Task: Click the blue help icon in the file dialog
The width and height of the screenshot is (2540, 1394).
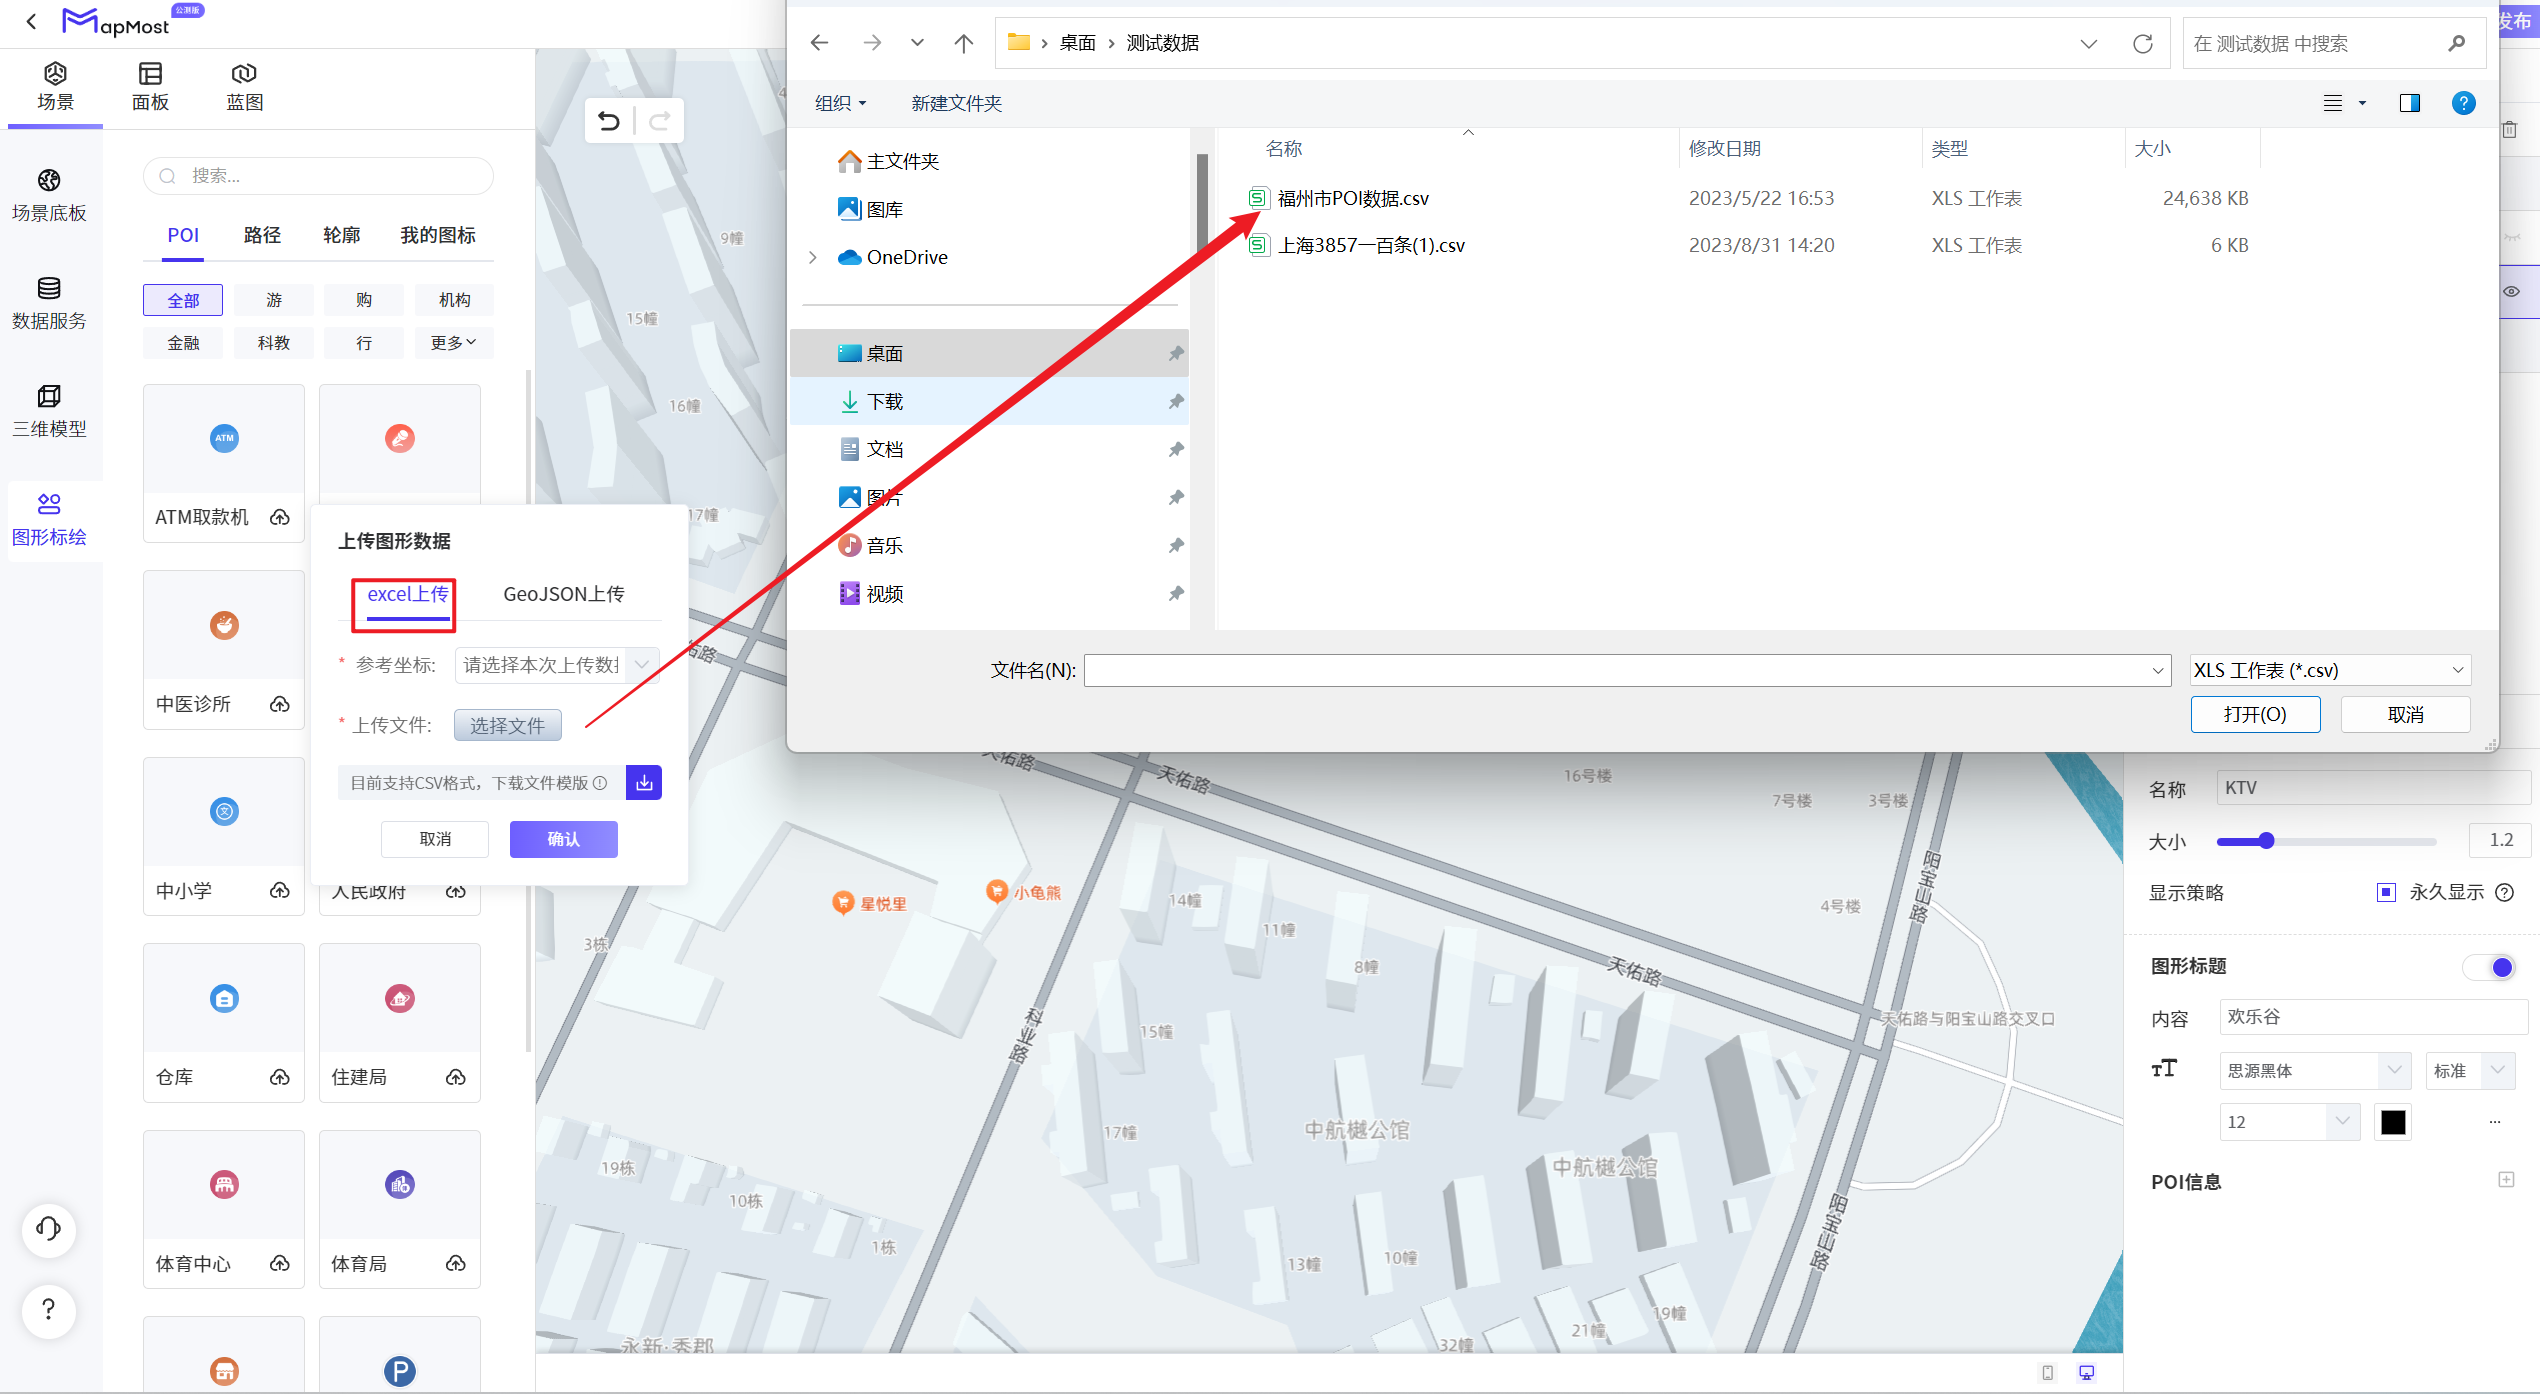Action: click(2464, 103)
